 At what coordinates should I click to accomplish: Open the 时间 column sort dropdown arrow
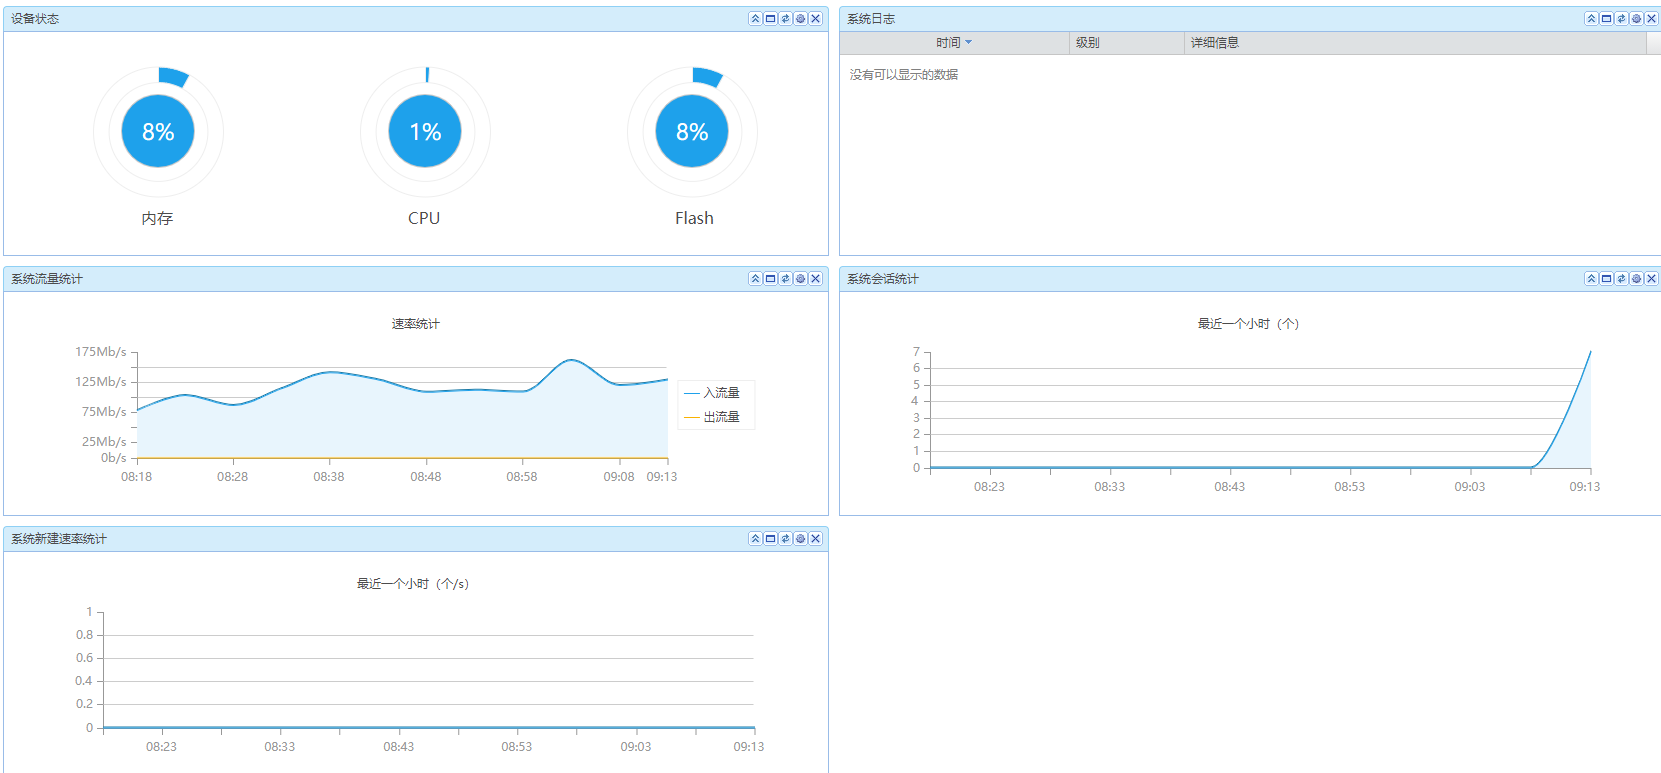968,43
